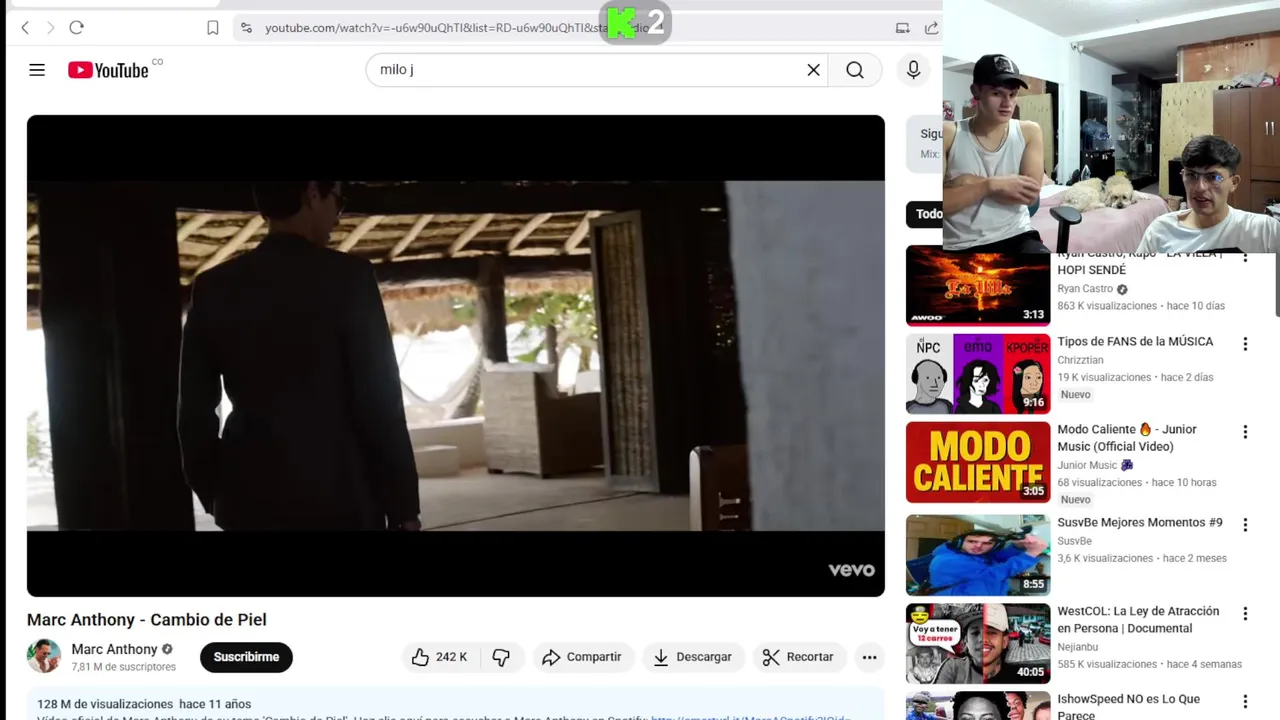Screen dimensions: 1280x720
Task: Open options menu for IshowSpeed video
Action: pyautogui.click(x=1245, y=701)
